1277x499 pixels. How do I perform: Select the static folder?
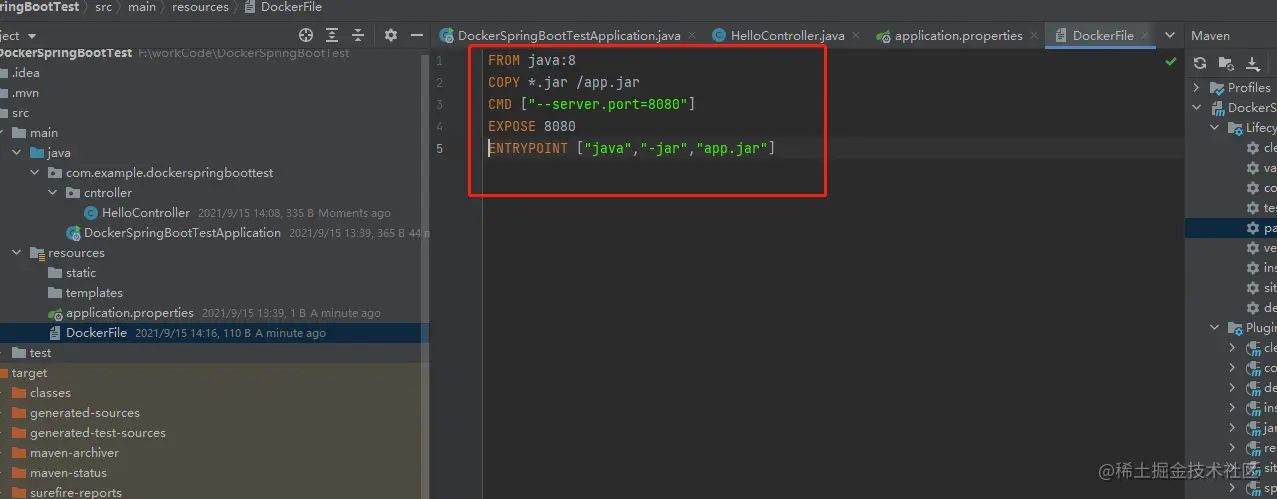point(81,273)
